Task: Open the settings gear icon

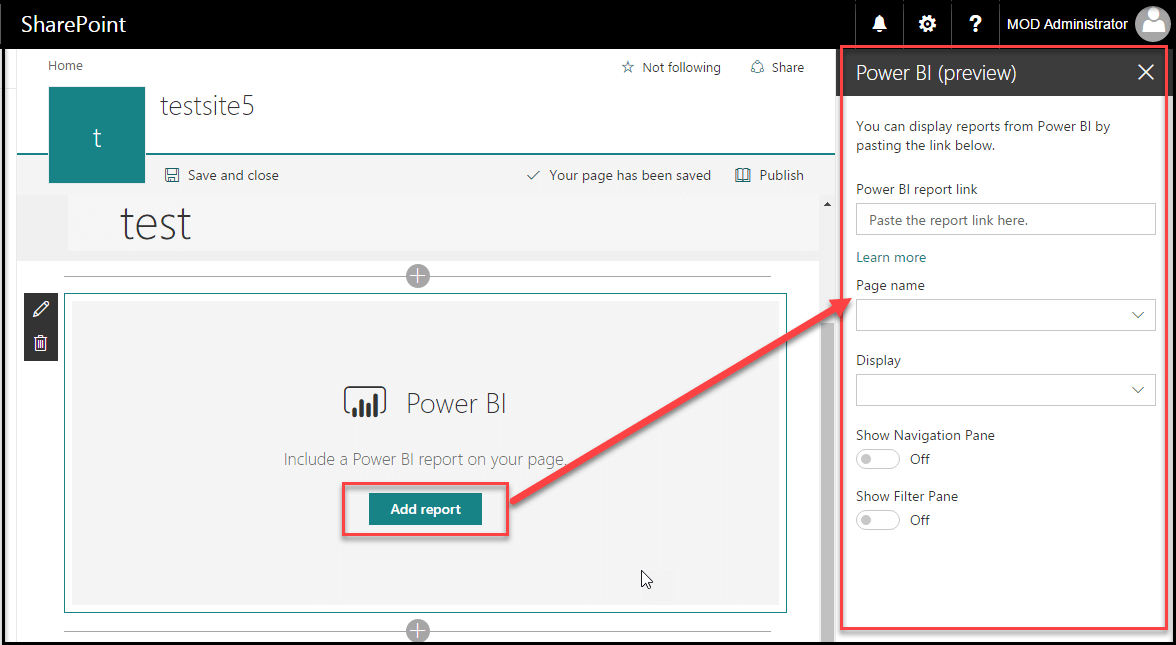Action: [927, 24]
